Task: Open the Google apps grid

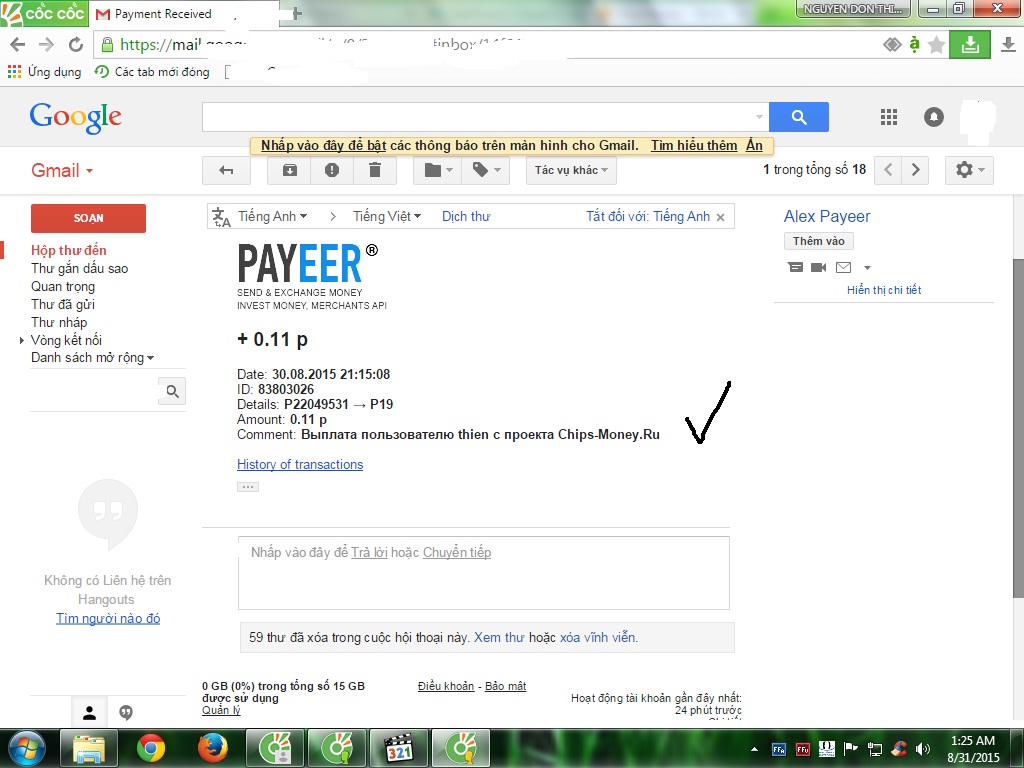Action: [x=889, y=117]
